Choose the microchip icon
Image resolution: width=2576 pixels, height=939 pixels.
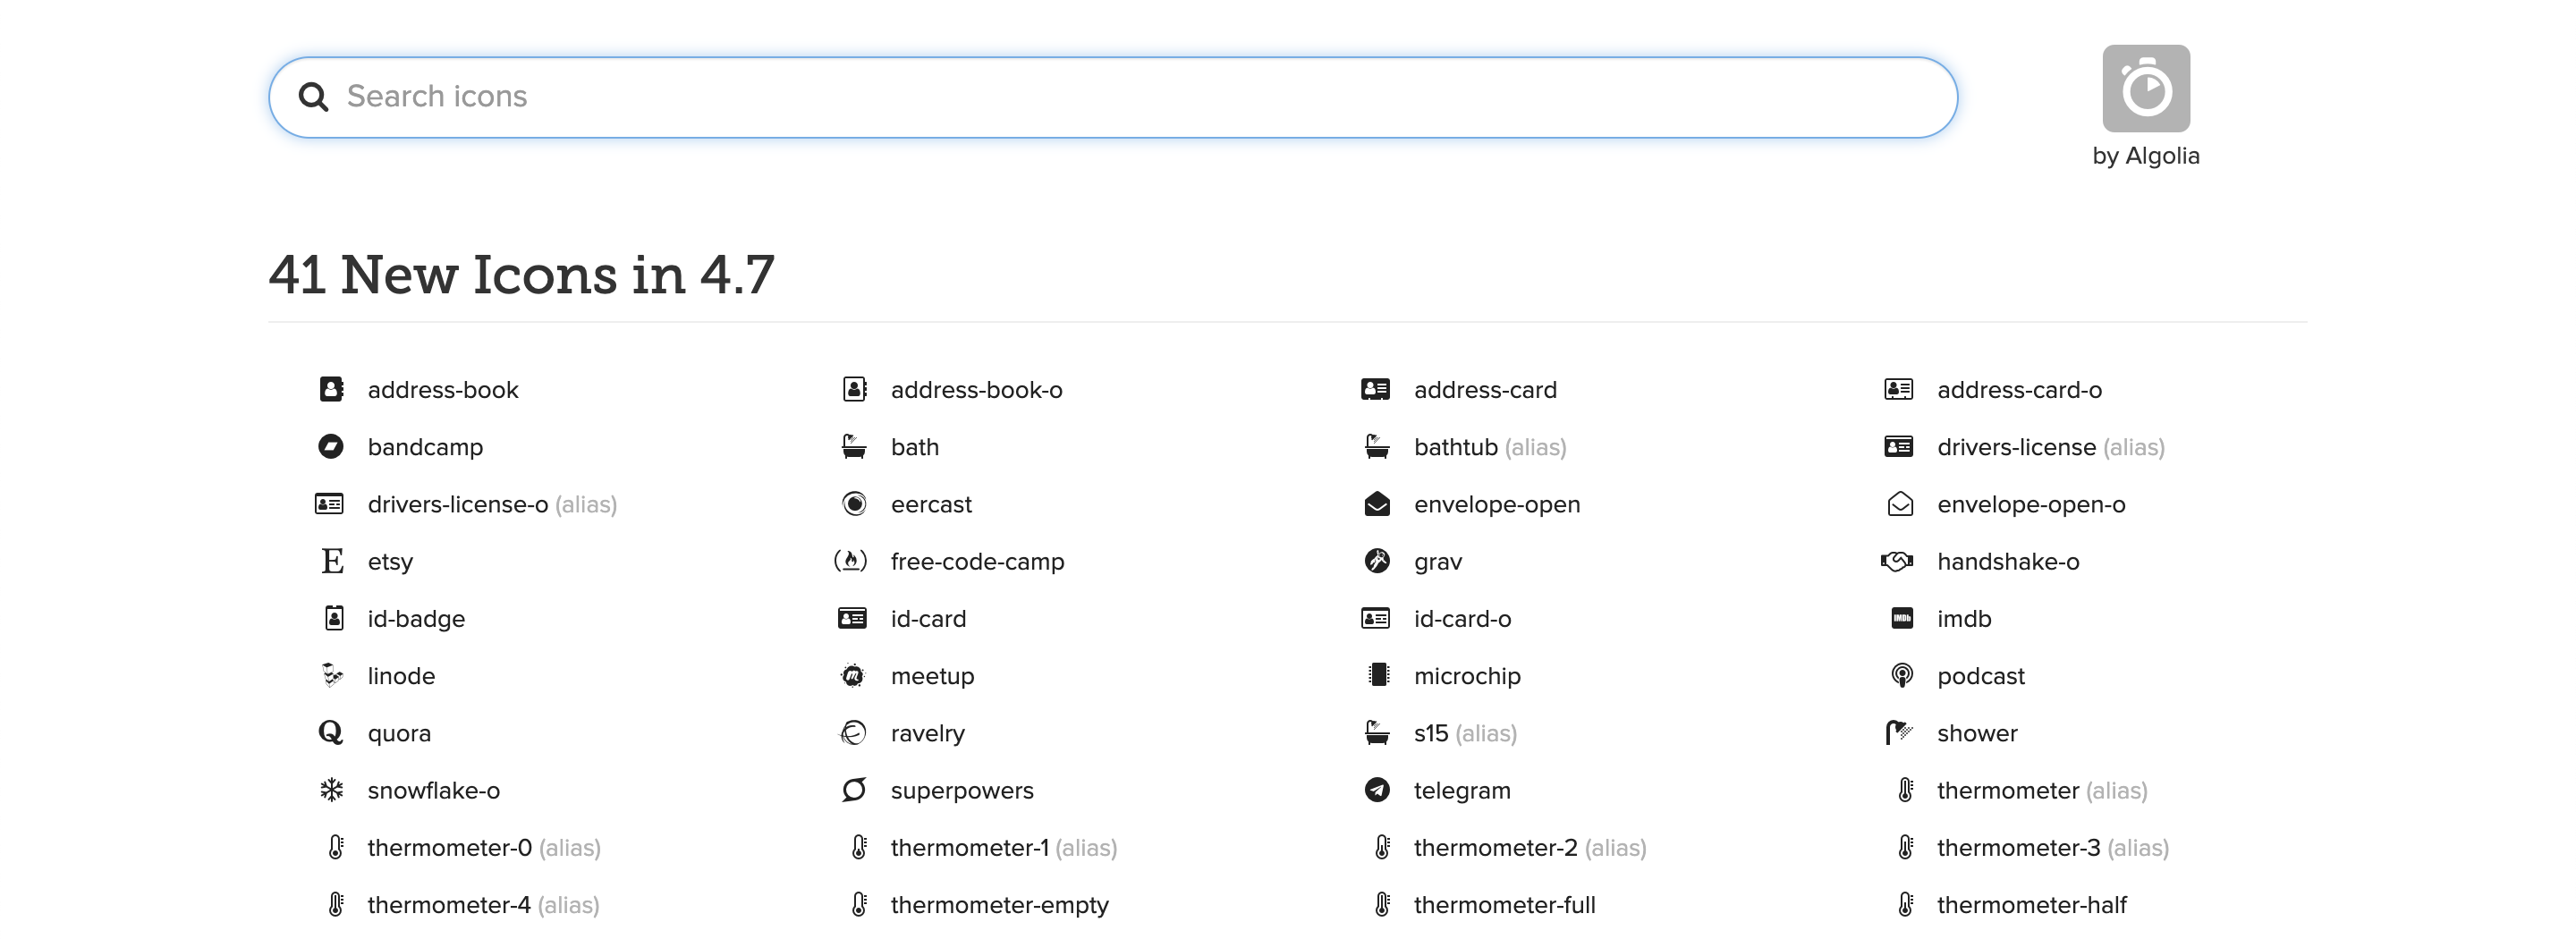tap(1379, 675)
